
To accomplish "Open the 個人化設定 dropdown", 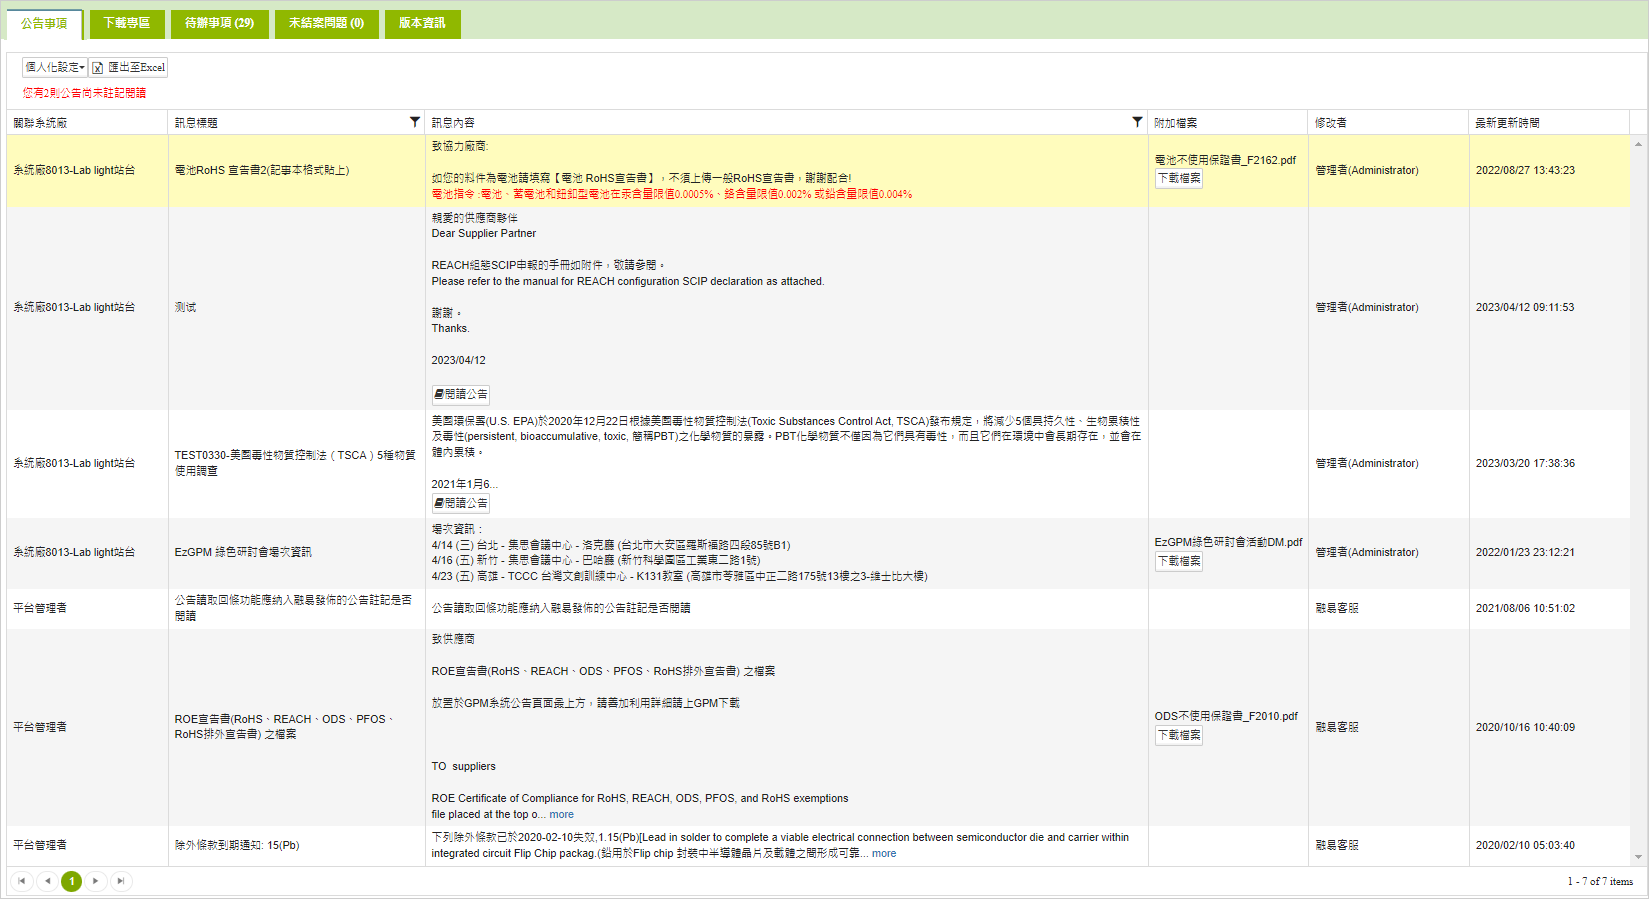I will 55,67.
